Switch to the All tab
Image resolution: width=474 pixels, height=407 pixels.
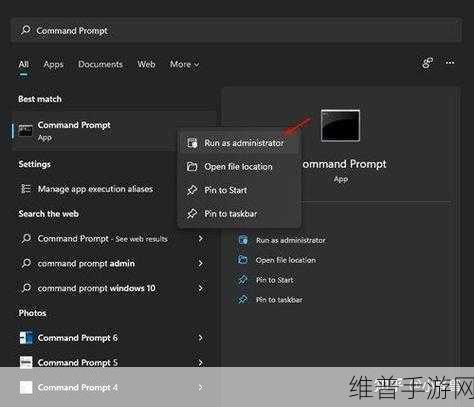coord(23,64)
